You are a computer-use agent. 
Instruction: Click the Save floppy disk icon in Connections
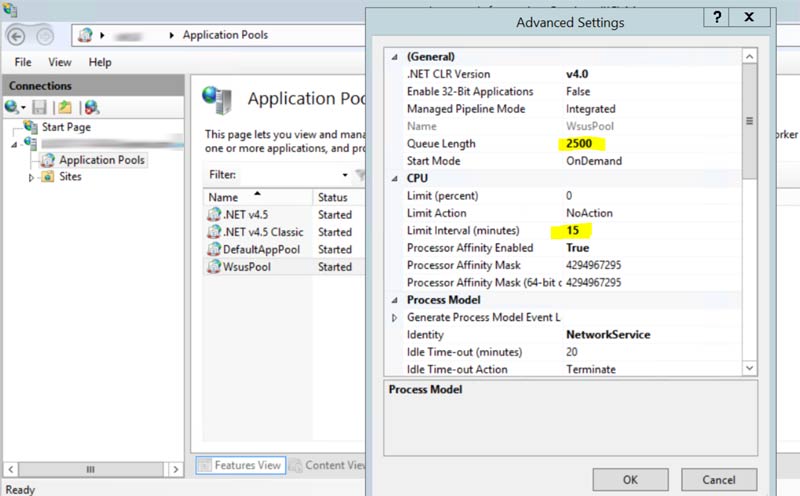coord(39,107)
